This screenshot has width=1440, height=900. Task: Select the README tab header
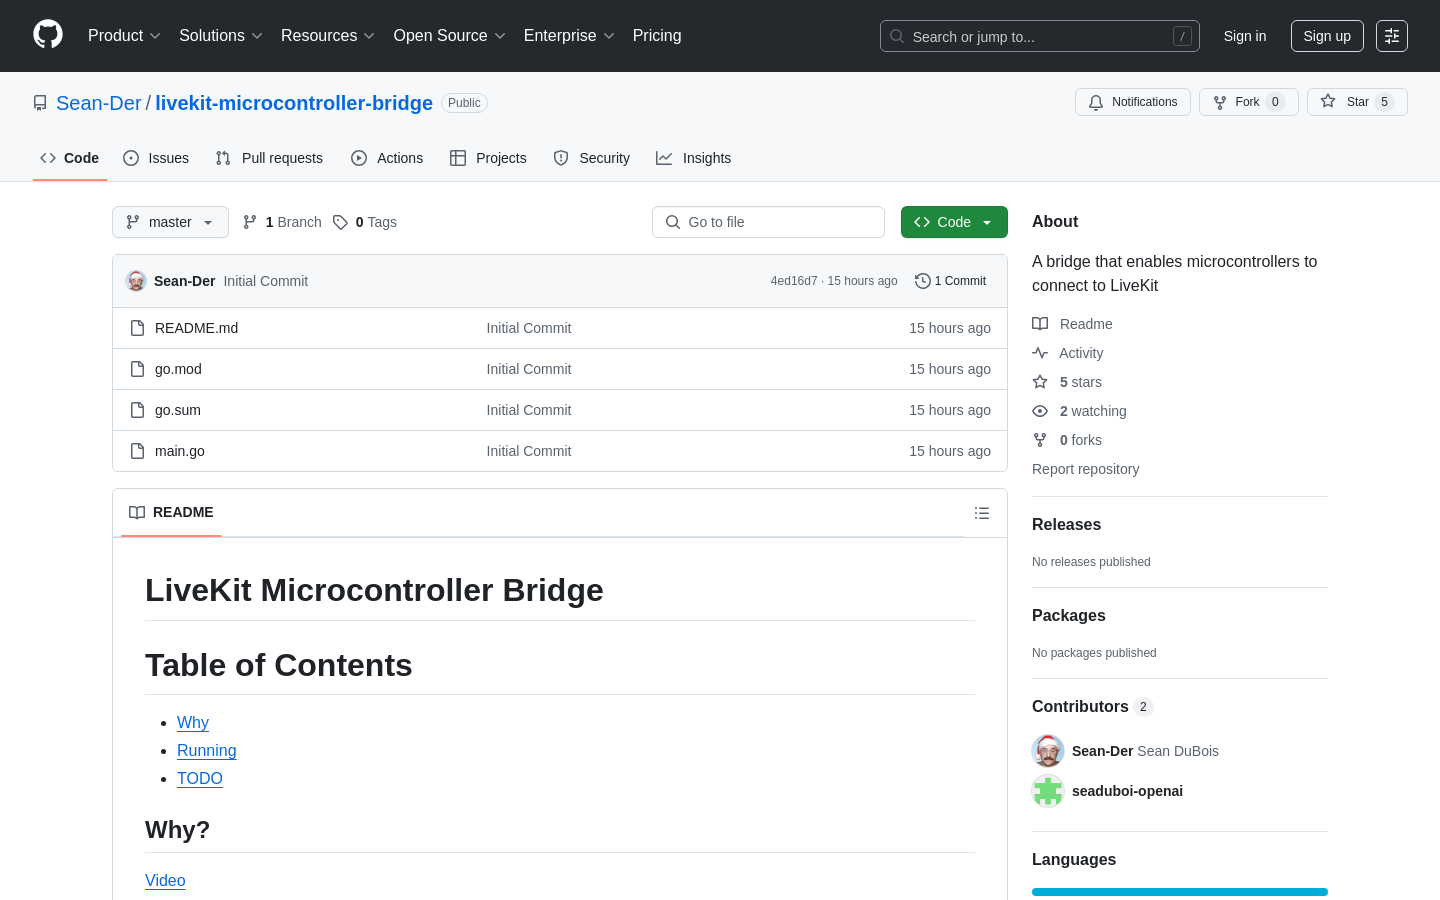[x=171, y=512]
